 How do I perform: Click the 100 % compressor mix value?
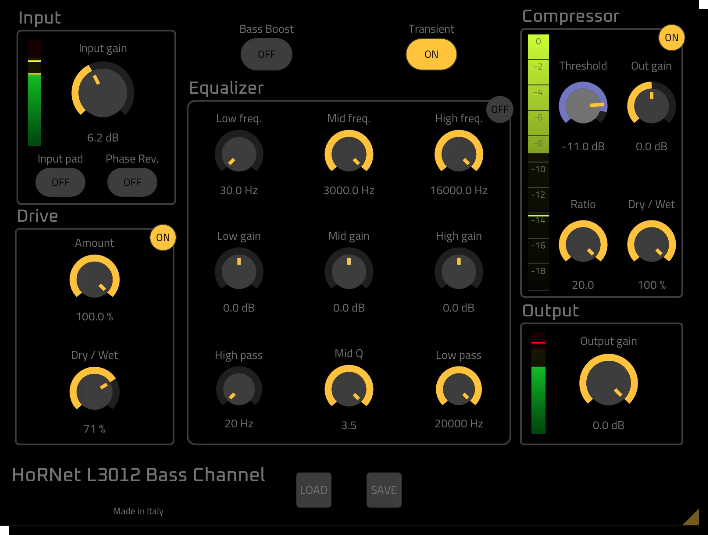[652, 285]
